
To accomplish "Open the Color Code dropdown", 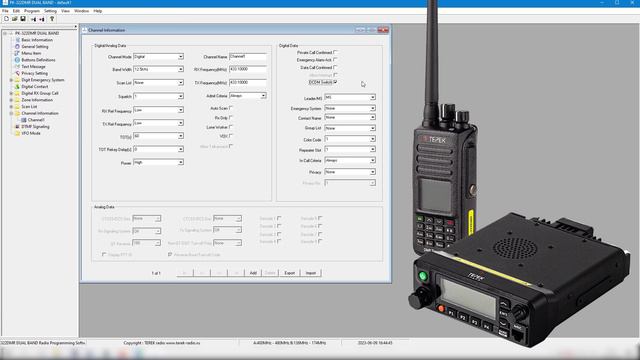I will click(373, 139).
